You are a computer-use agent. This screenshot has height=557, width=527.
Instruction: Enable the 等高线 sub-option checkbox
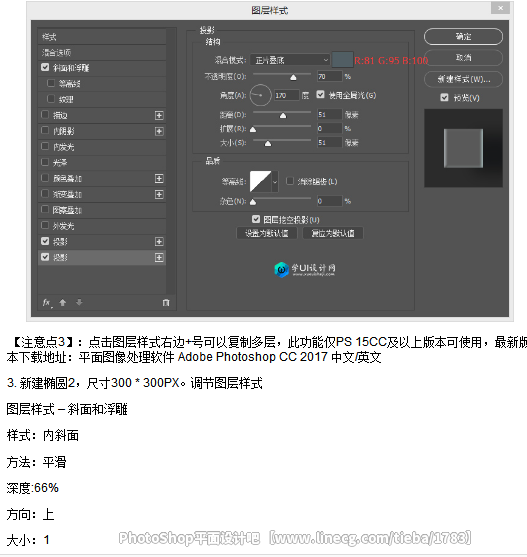pyautogui.click(x=51, y=83)
